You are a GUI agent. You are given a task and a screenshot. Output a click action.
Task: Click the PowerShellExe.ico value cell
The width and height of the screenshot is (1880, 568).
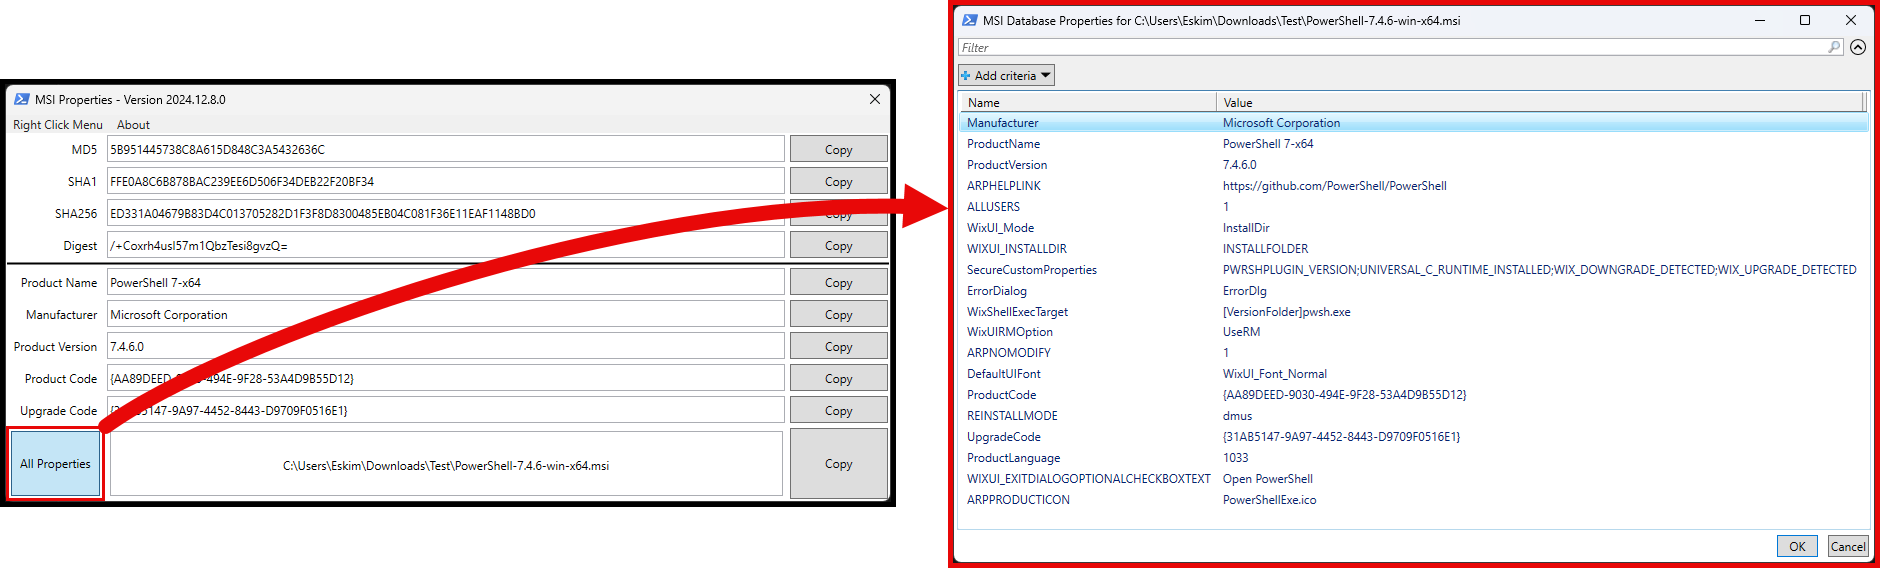click(x=1269, y=499)
